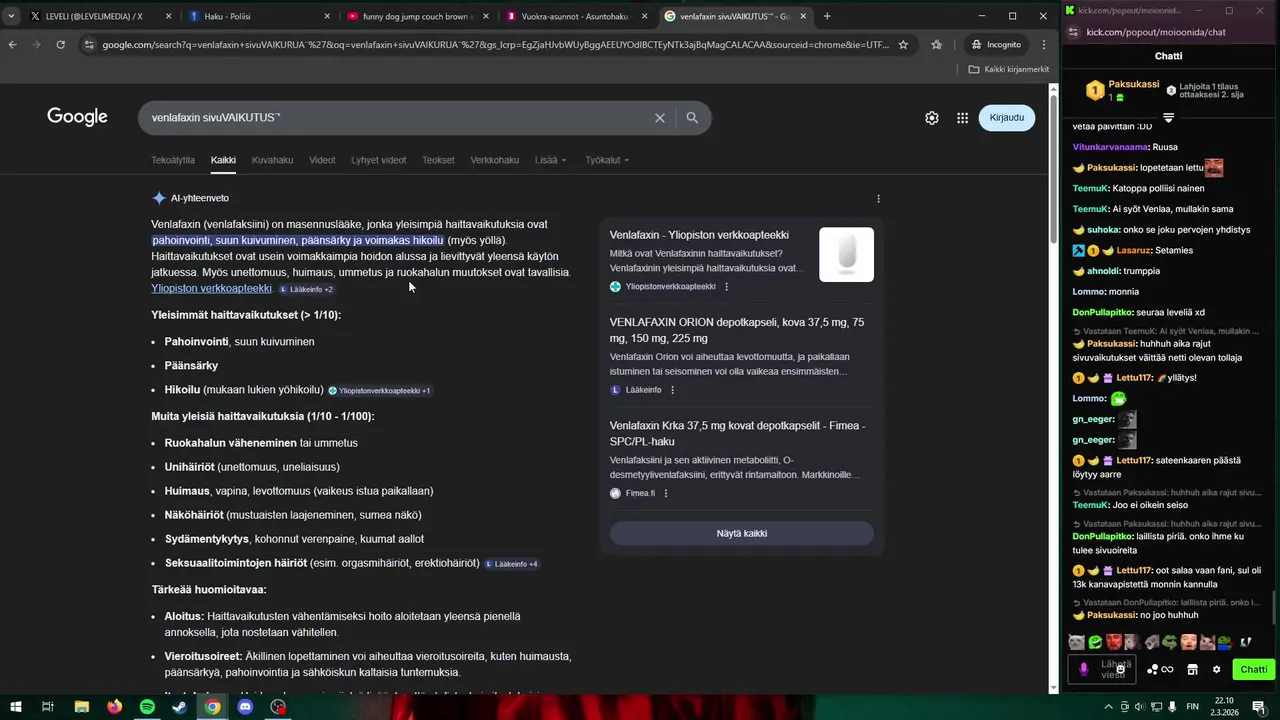The image size is (1280, 720).
Task: Open emoji picker in Kick chat input
Action: tap(1121, 669)
